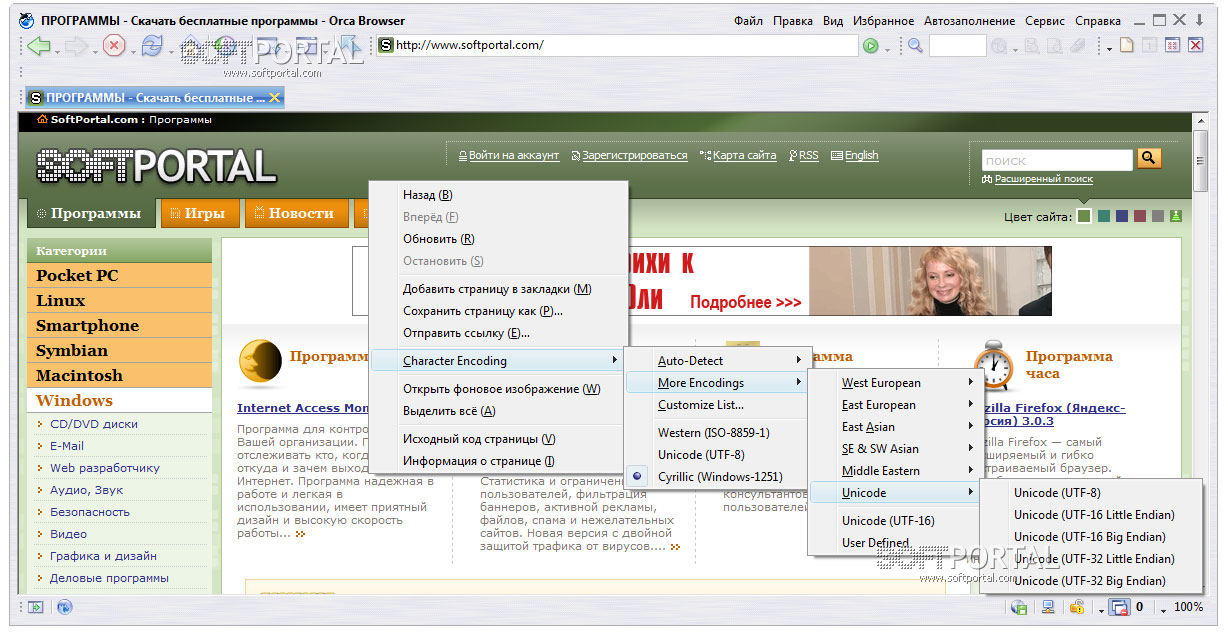The image size is (1228, 634).
Task: Expand the Auto-Detect submenu
Action: (x=716, y=361)
